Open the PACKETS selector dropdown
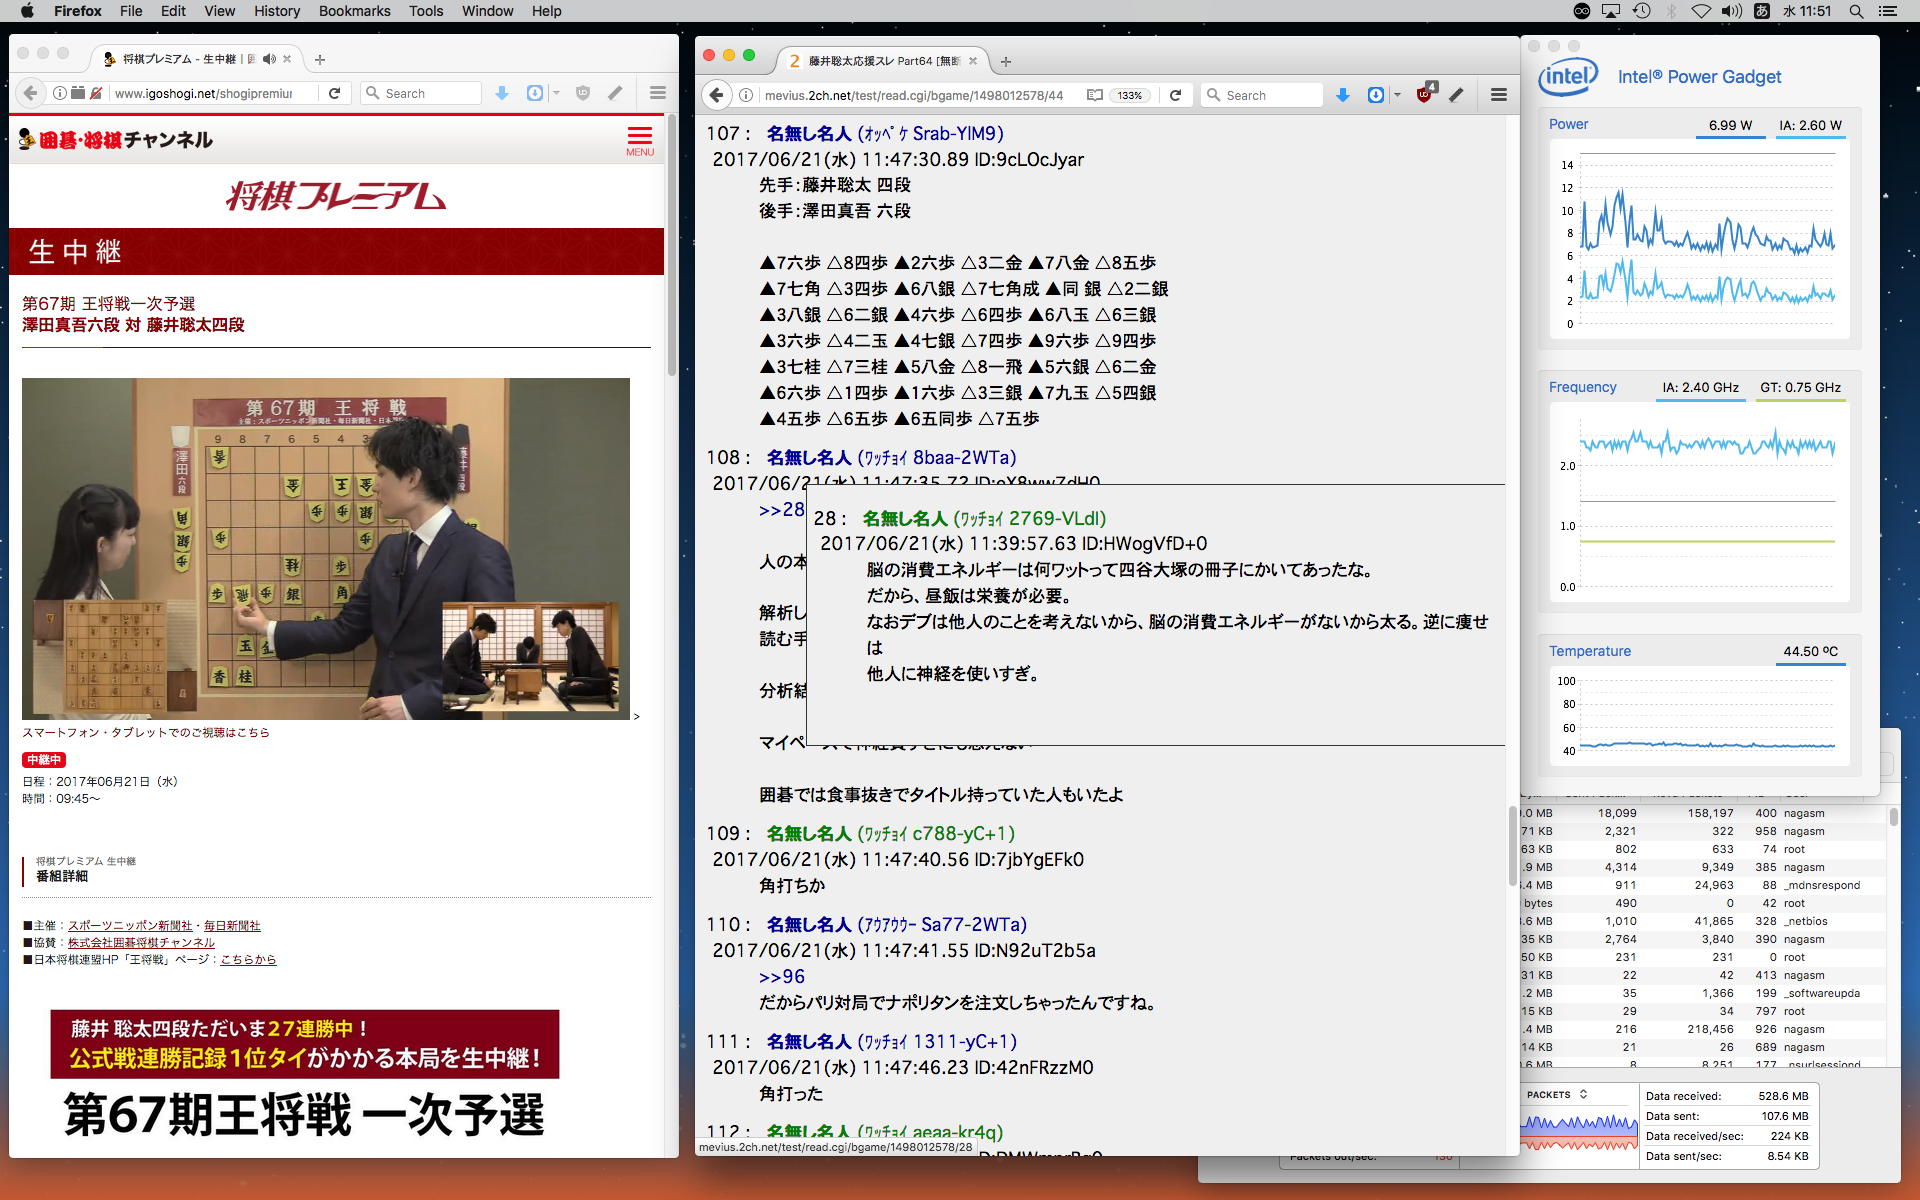Screen dimensions: 1920x1200 (1557, 1095)
